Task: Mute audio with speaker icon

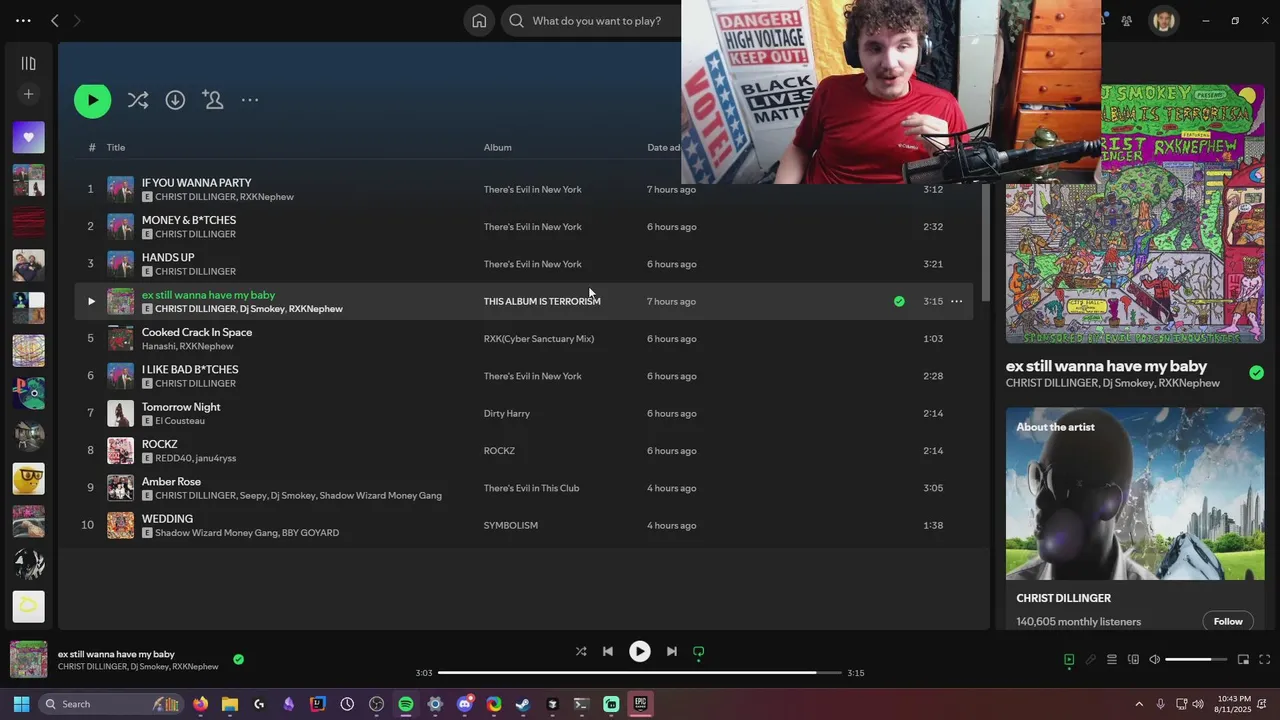Action: 1154,659
